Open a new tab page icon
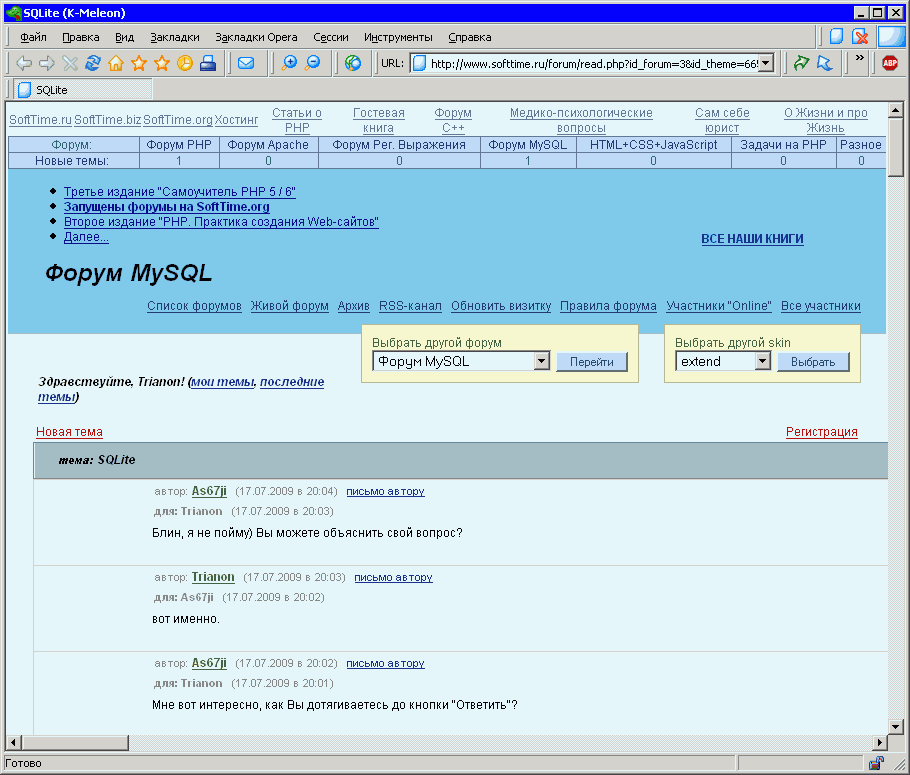The width and height of the screenshot is (910, 775). (836, 37)
